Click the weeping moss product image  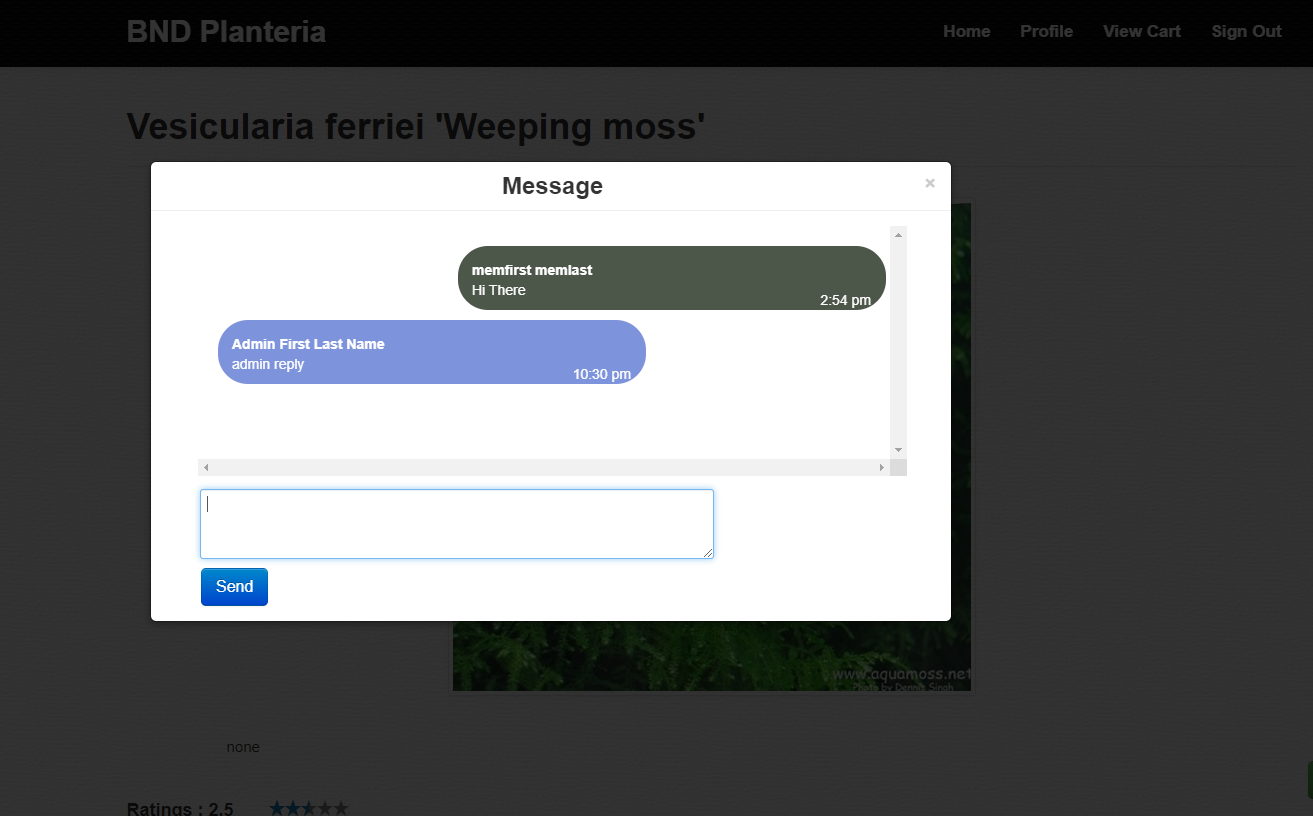pyautogui.click(x=711, y=655)
